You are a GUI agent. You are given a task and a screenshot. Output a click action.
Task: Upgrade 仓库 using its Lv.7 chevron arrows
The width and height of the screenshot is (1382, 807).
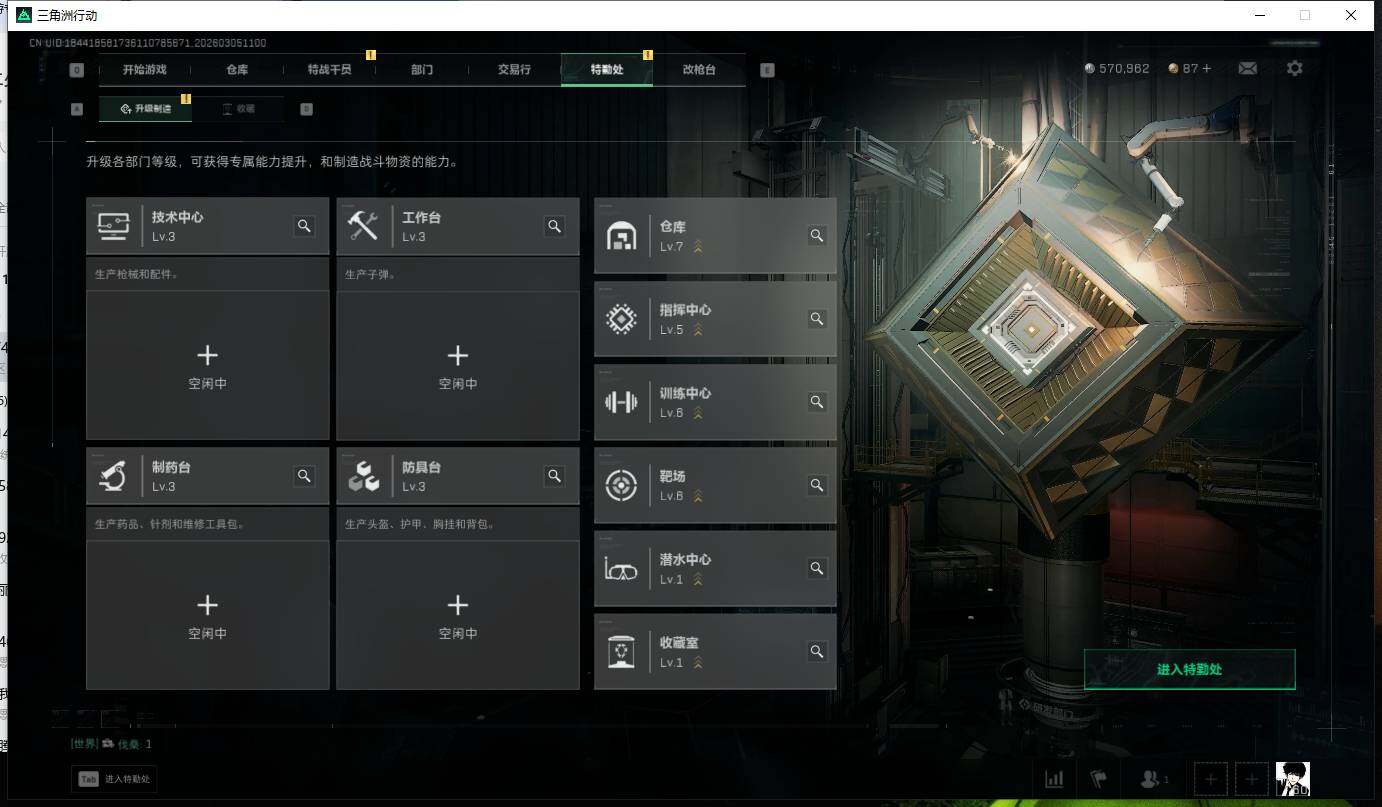click(x=698, y=247)
